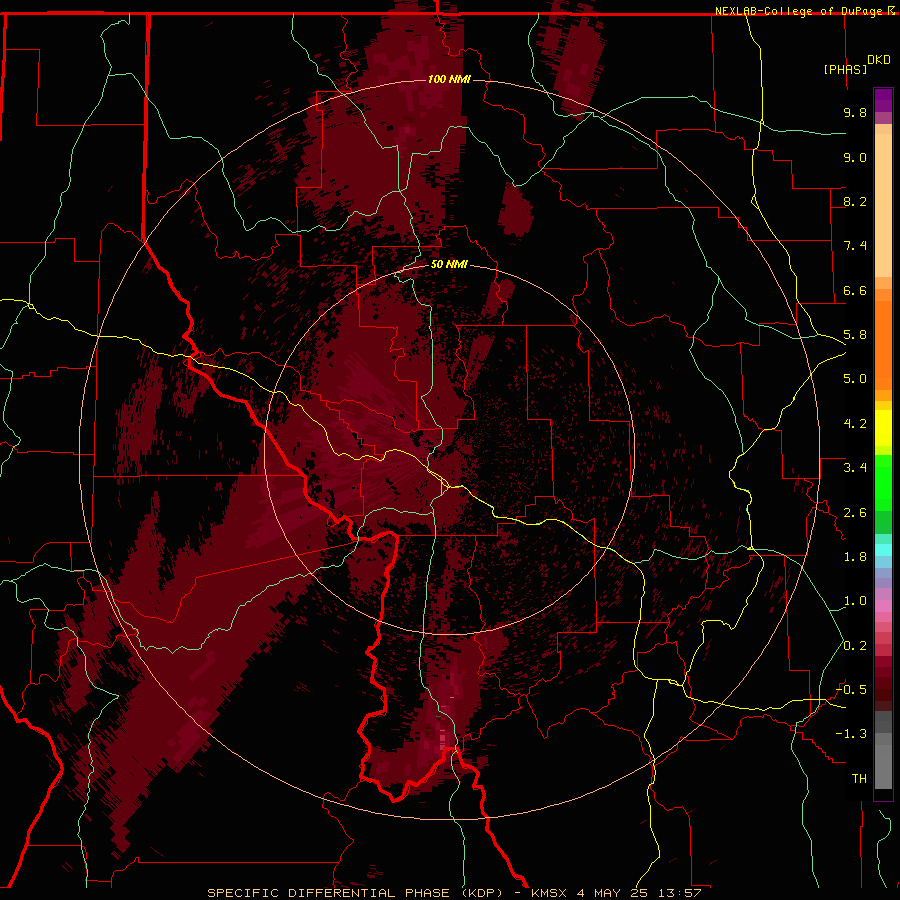Click the cyan band of the color bar
This screenshot has height=900, width=900.
tap(883, 550)
